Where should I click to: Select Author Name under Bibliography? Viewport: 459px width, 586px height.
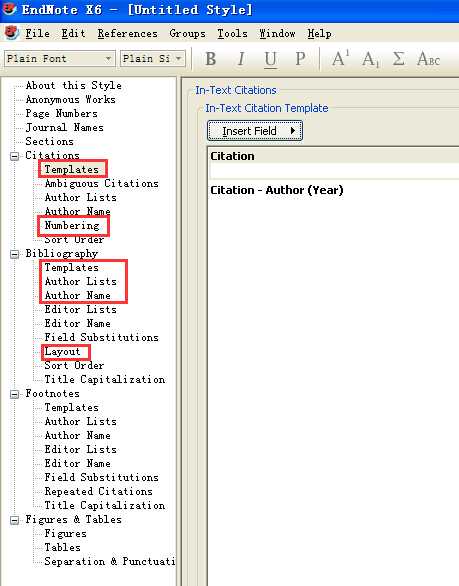pos(77,296)
